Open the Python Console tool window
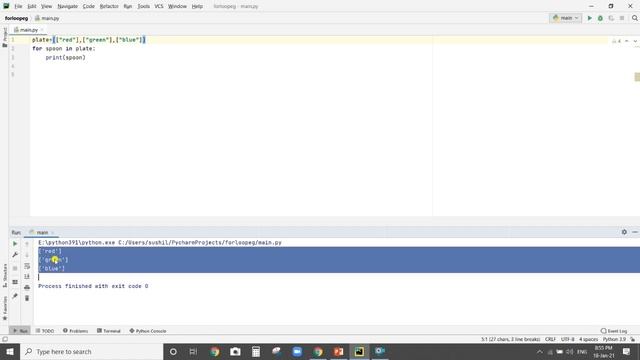This screenshot has width=640, height=360. click(148, 331)
